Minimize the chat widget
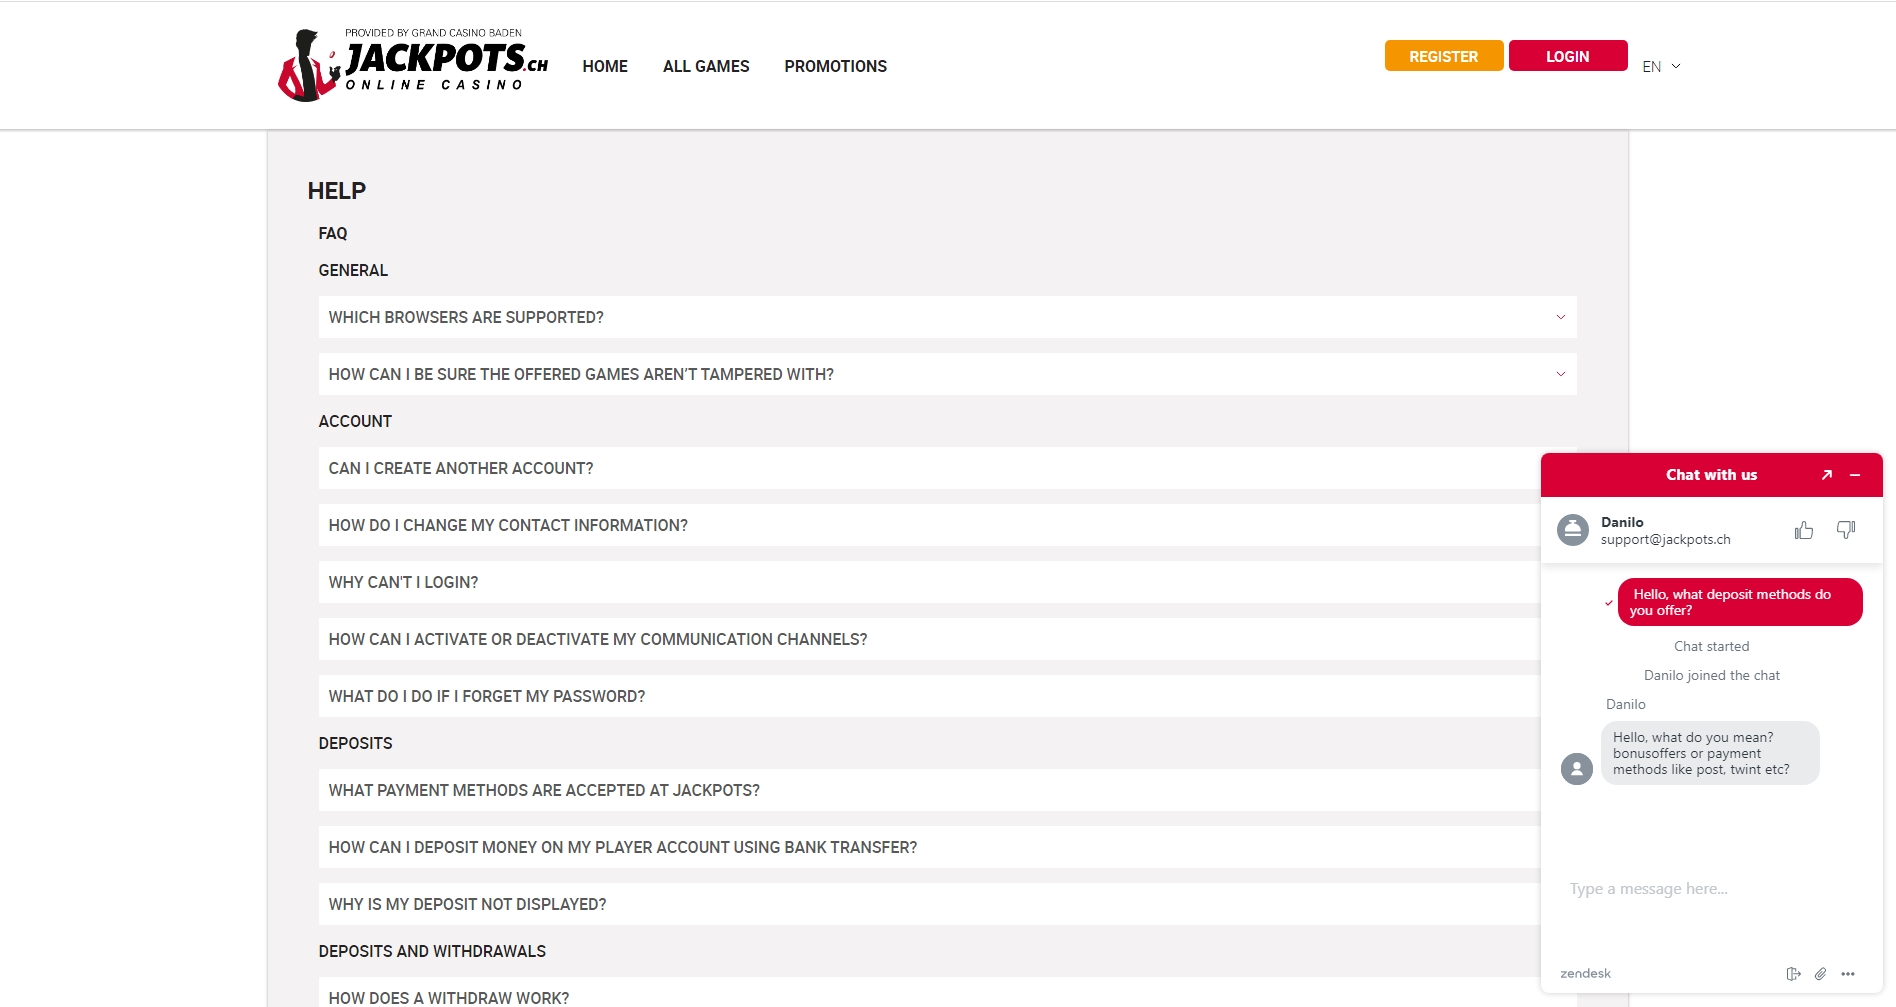1896x1007 pixels. pos(1855,475)
